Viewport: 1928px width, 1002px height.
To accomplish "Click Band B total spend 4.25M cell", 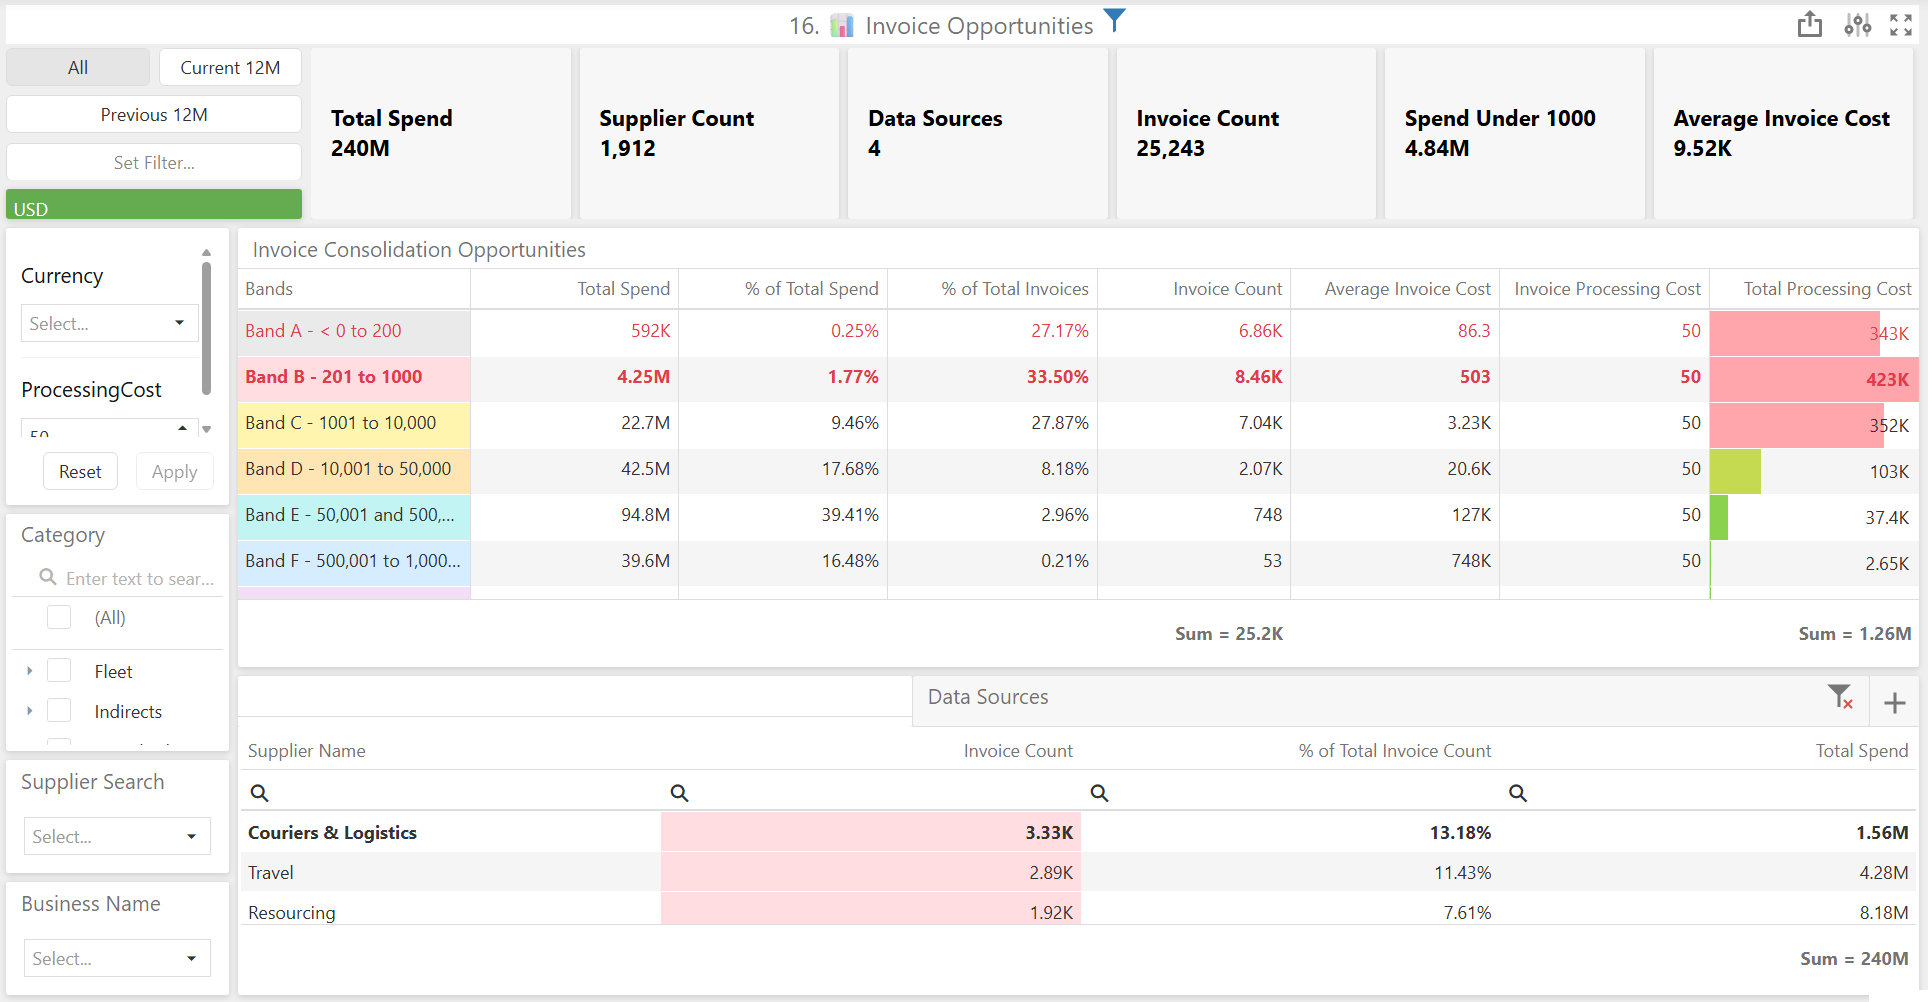I will tap(575, 377).
